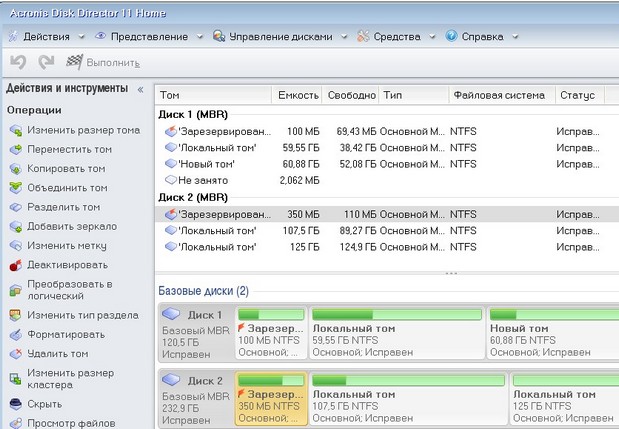Sort by the Том column header

[213, 95]
